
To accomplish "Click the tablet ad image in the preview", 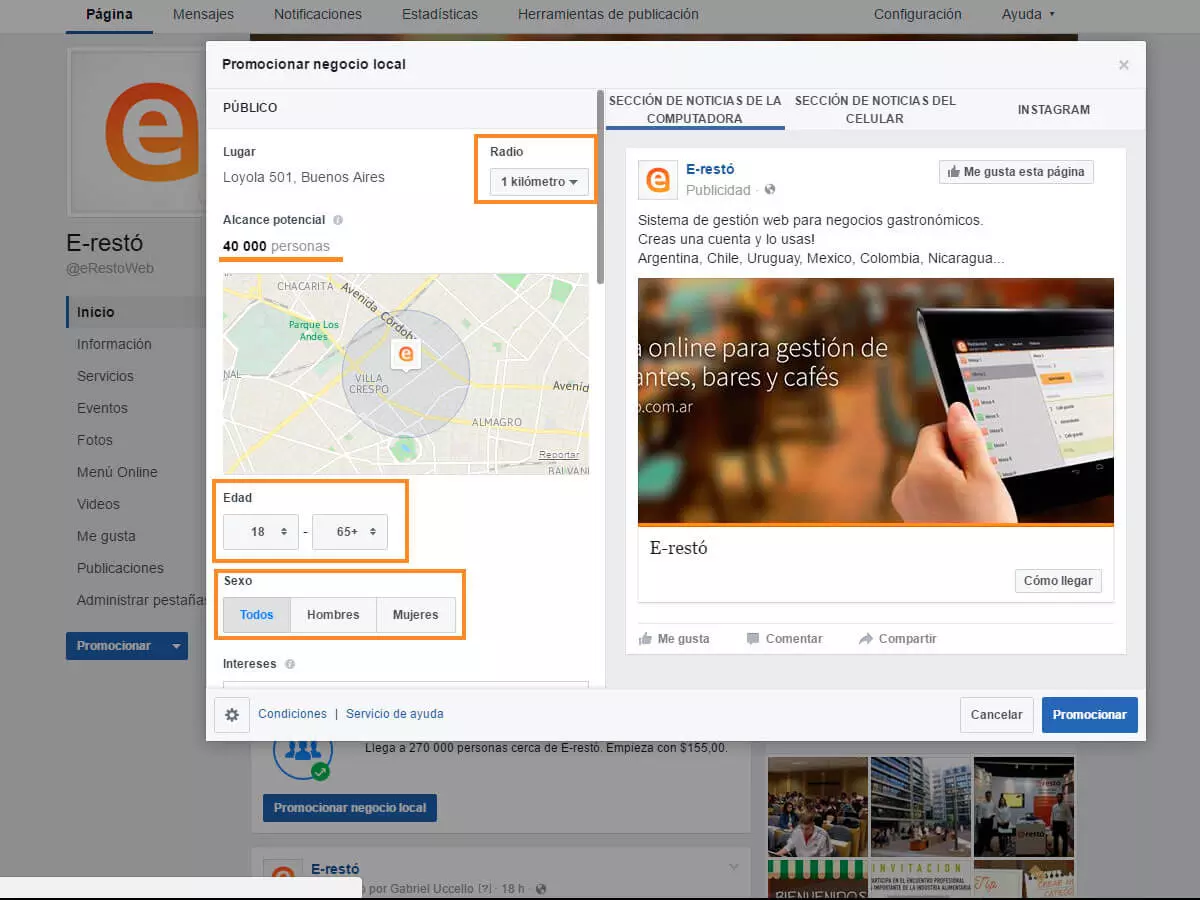I will (x=876, y=401).
